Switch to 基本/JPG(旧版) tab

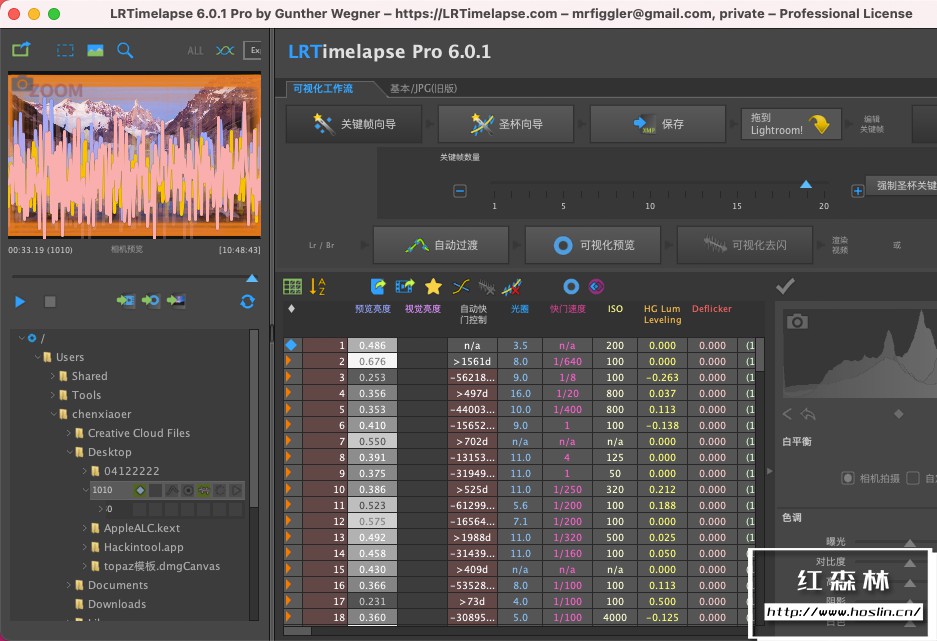(423, 88)
